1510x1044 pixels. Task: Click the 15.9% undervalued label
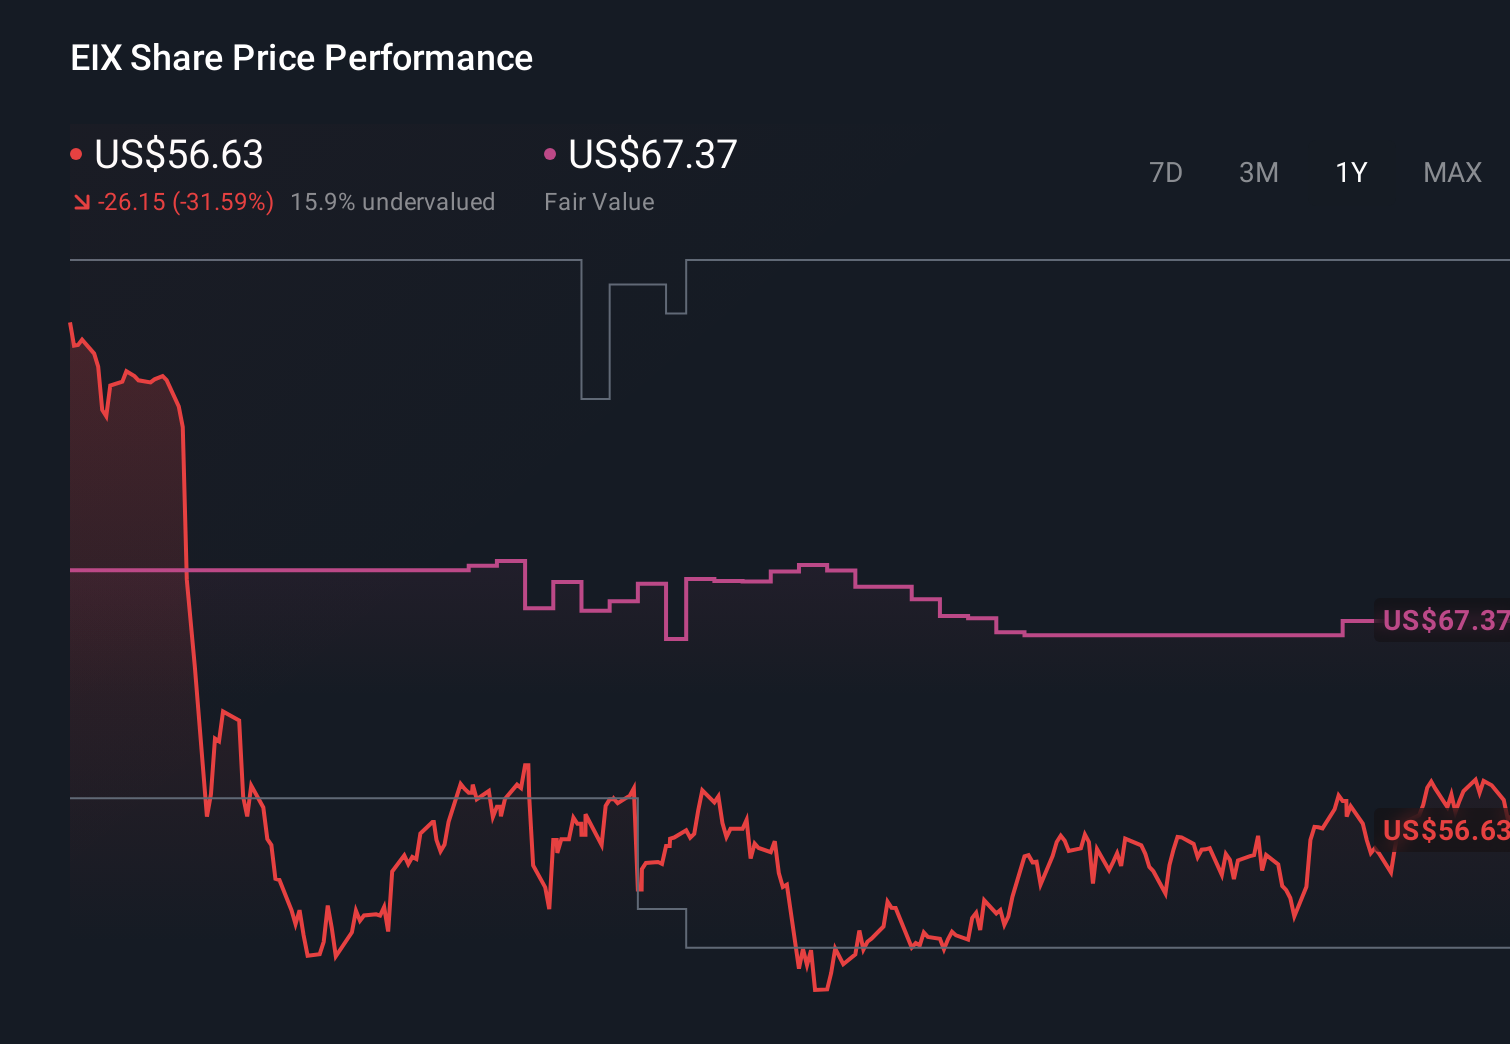click(x=393, y=201)
